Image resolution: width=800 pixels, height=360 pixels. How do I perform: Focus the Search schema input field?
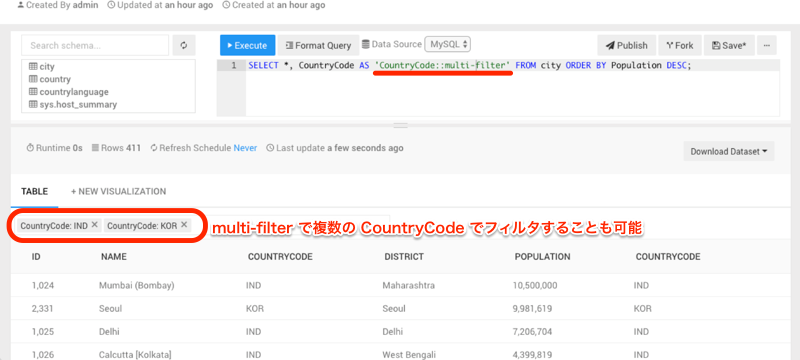coord(95,45)
